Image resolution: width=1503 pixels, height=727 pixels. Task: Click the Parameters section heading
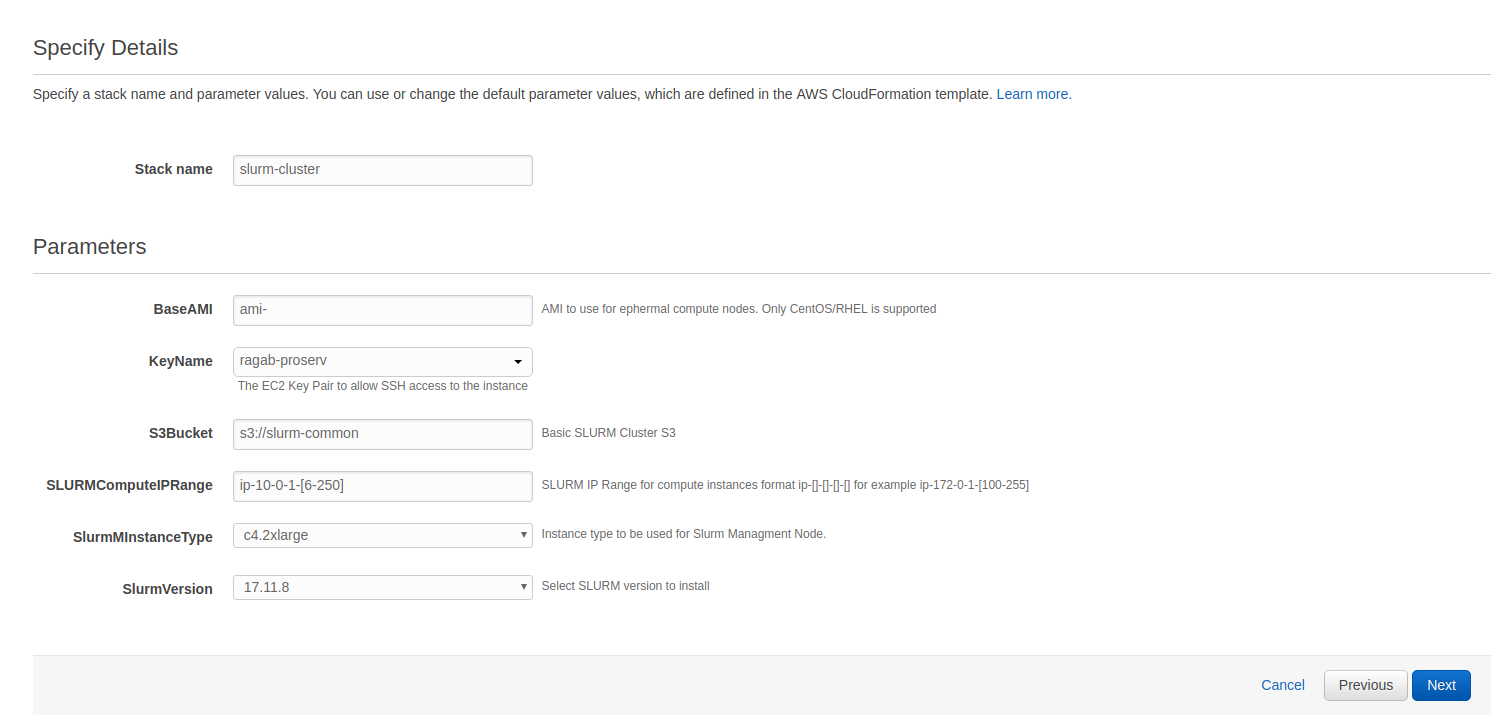[x=89, y=247]
